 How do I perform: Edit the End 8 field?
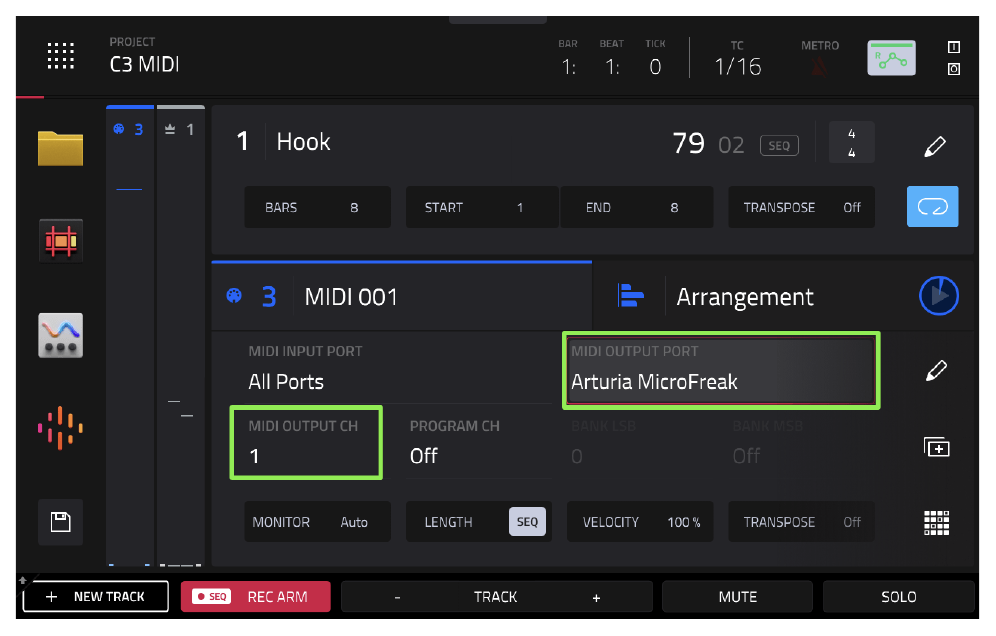(636, 207)
